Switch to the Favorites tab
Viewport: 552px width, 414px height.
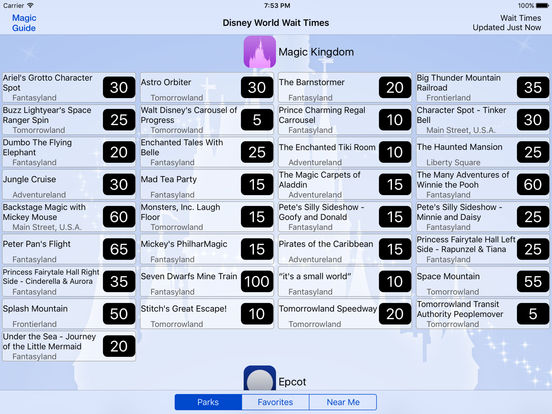click(x=275, y=402)
